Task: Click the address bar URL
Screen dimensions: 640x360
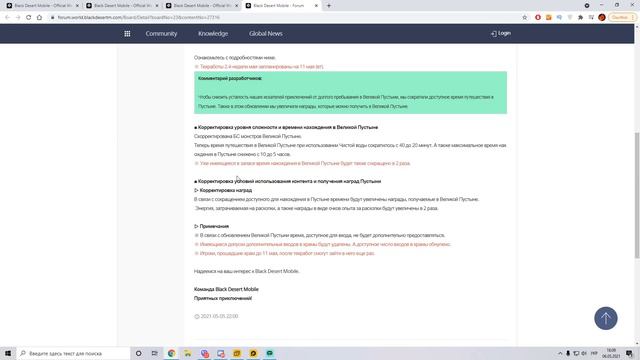Action: point(139,18)
